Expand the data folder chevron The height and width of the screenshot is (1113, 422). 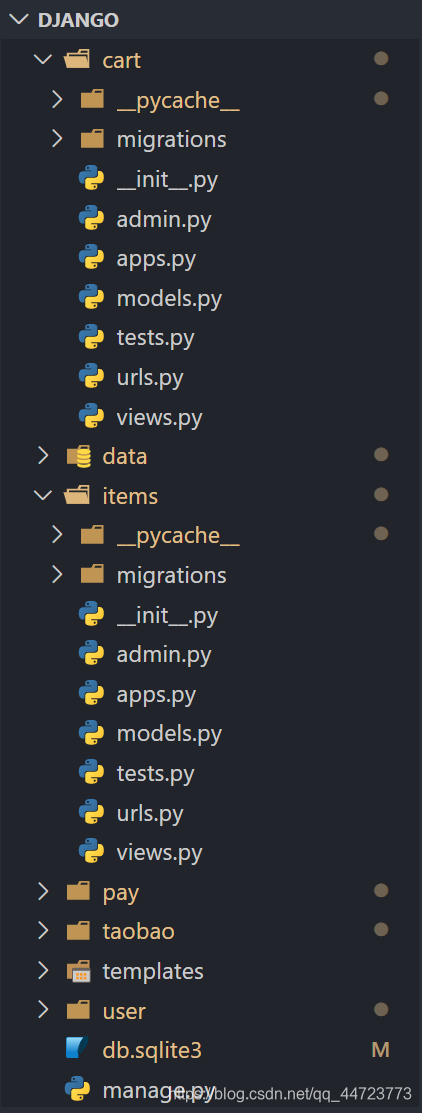(43, 456)
